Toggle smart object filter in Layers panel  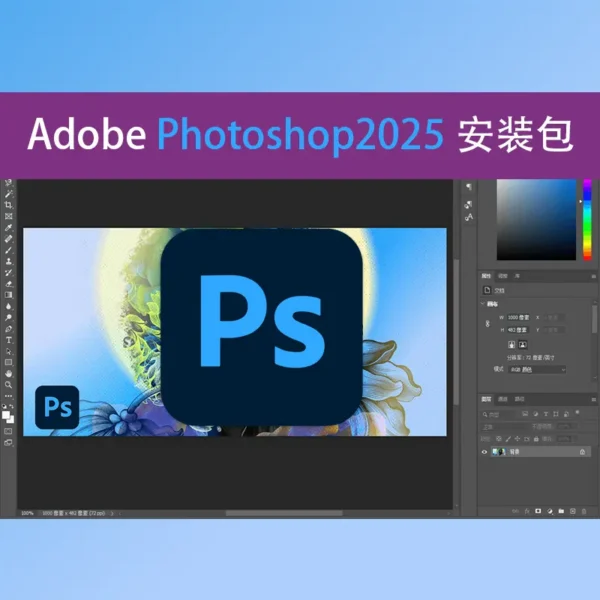(x=566, y=414)
